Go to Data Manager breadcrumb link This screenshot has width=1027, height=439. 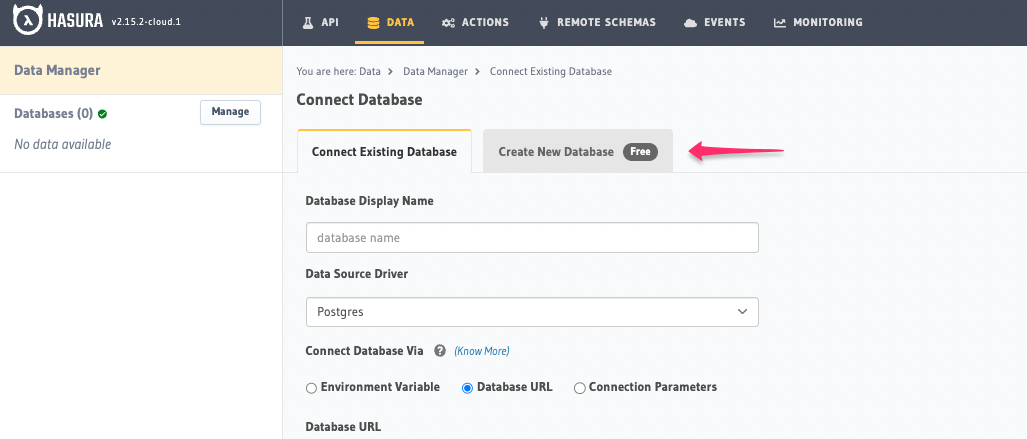coord(437,72)
